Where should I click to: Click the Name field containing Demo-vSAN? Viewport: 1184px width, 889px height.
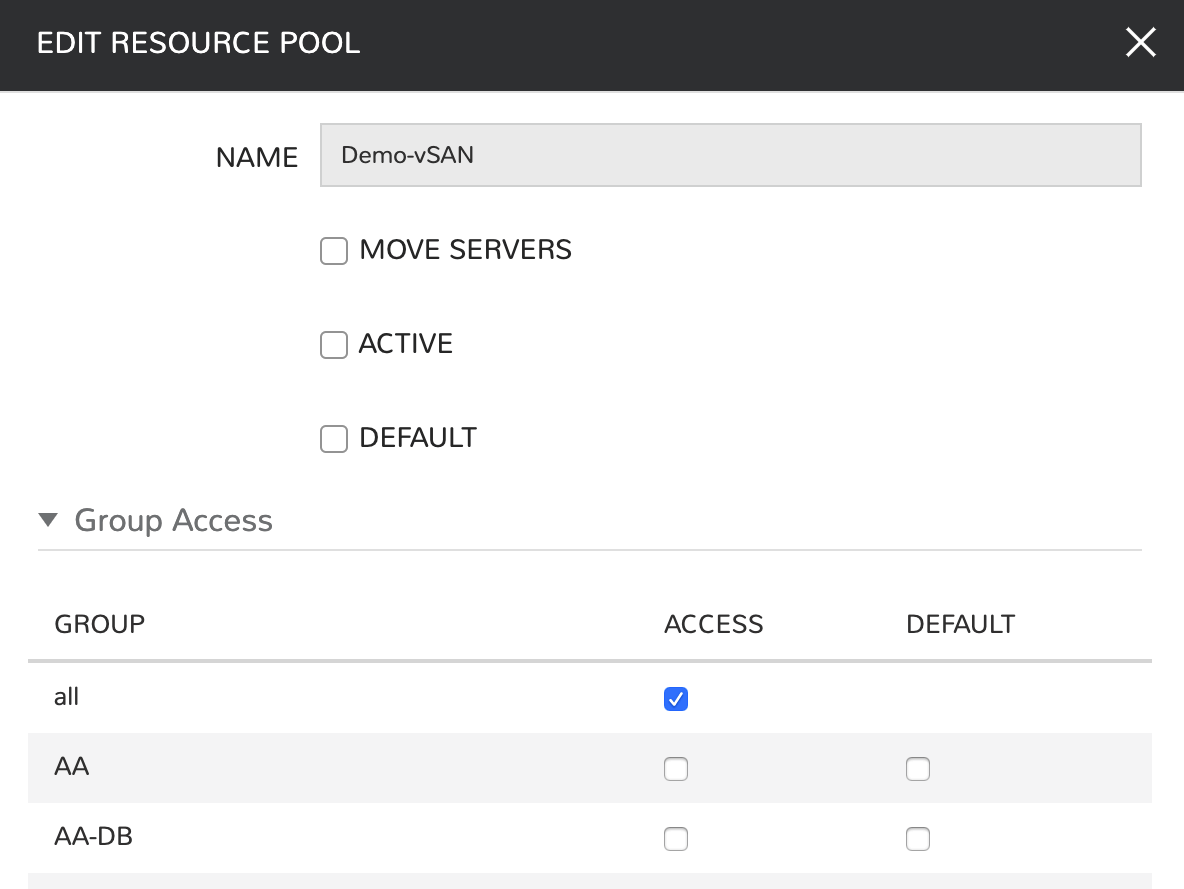point(730,155)
